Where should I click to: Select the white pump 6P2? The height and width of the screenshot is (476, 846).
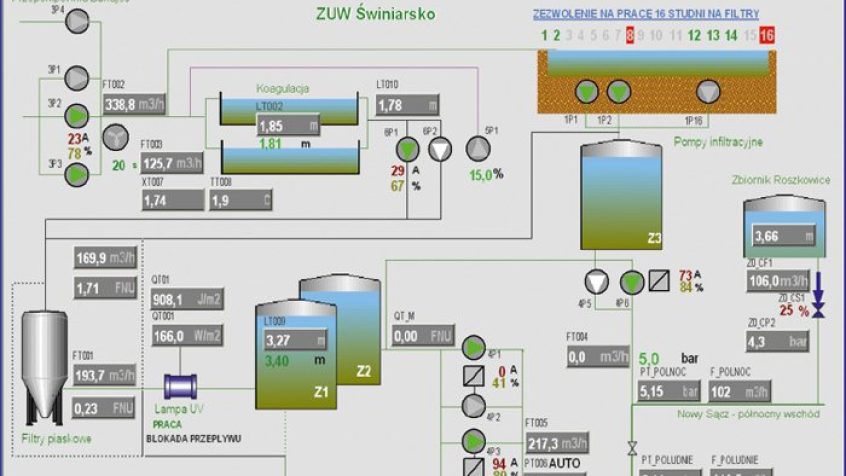(x=440, y=149)
